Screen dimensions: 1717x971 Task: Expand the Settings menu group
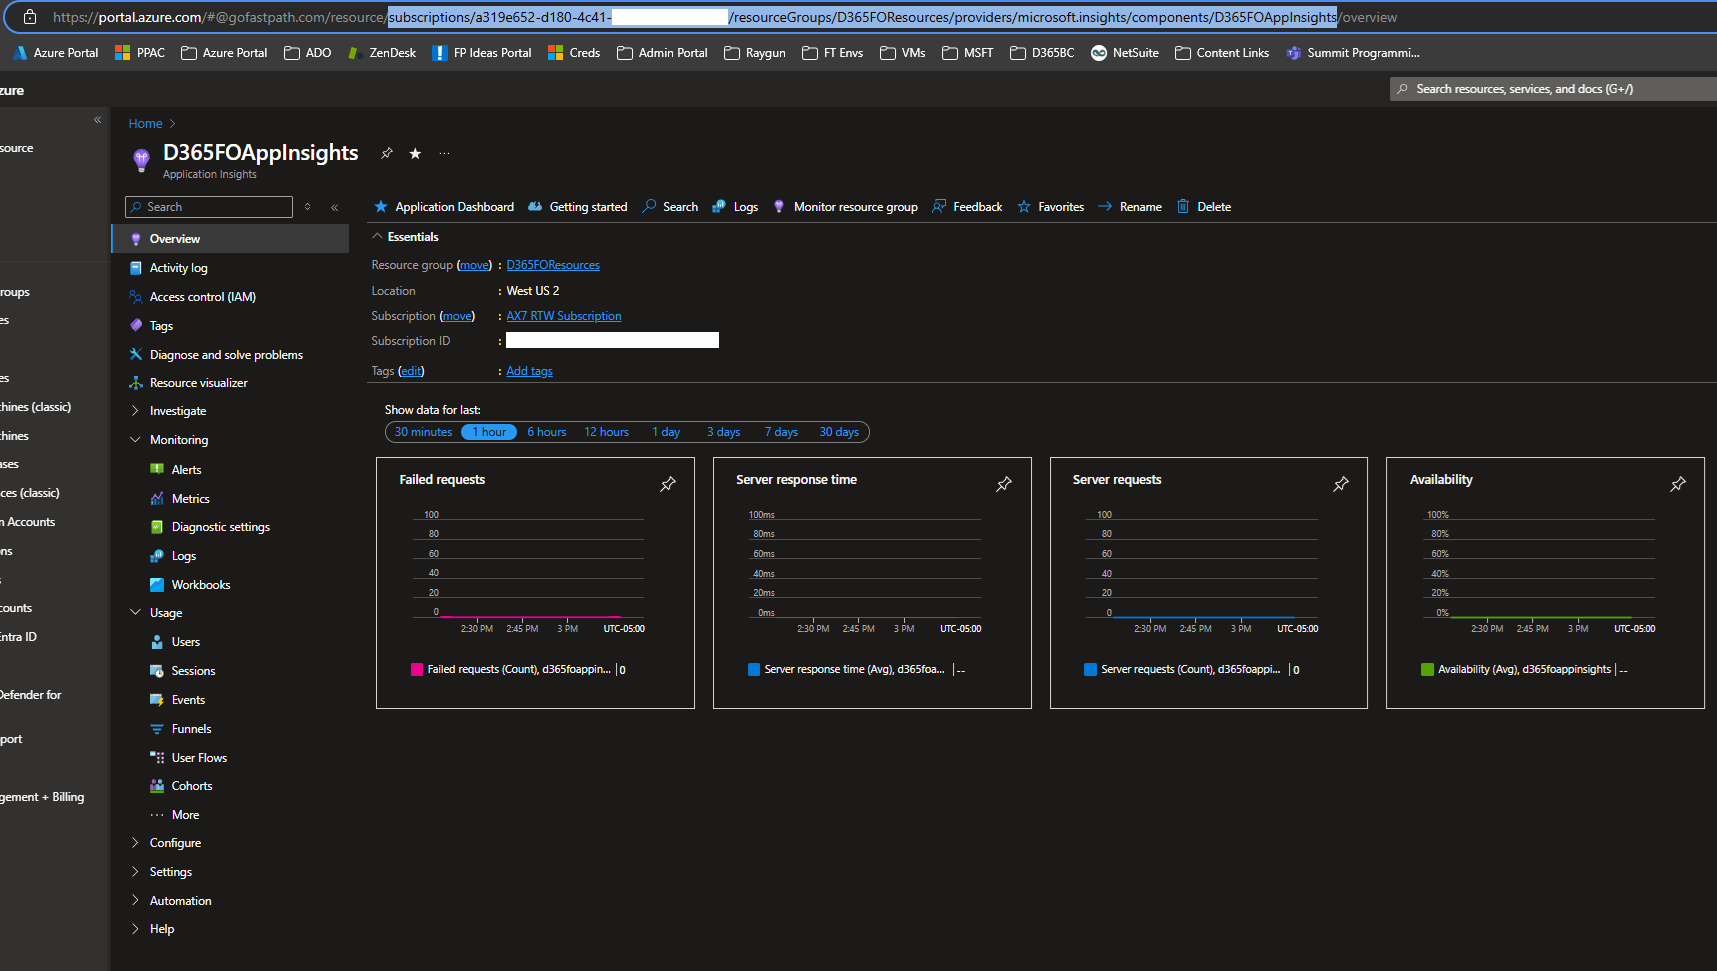(x=135, y=872)
